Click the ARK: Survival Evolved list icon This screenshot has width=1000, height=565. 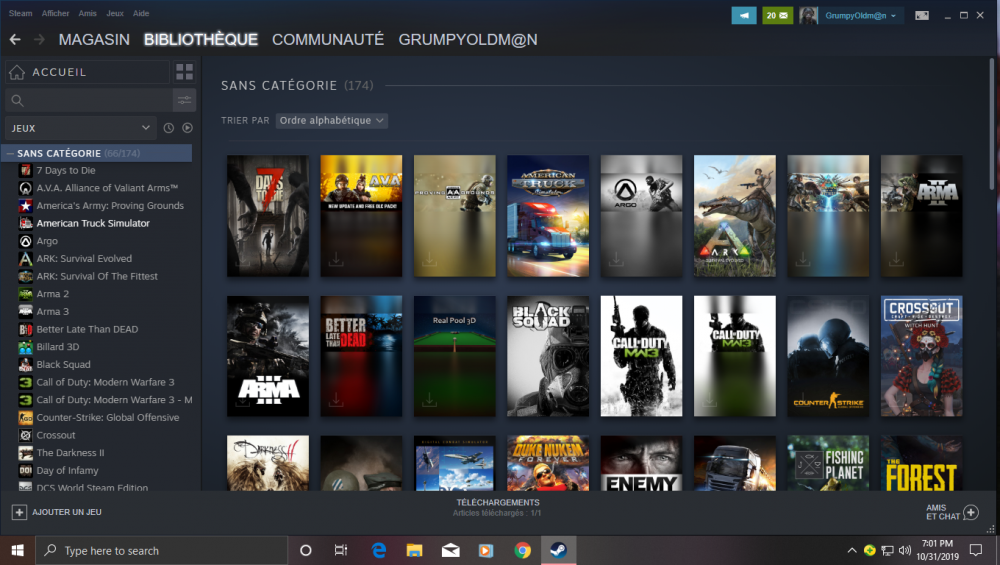pos(26,259)
